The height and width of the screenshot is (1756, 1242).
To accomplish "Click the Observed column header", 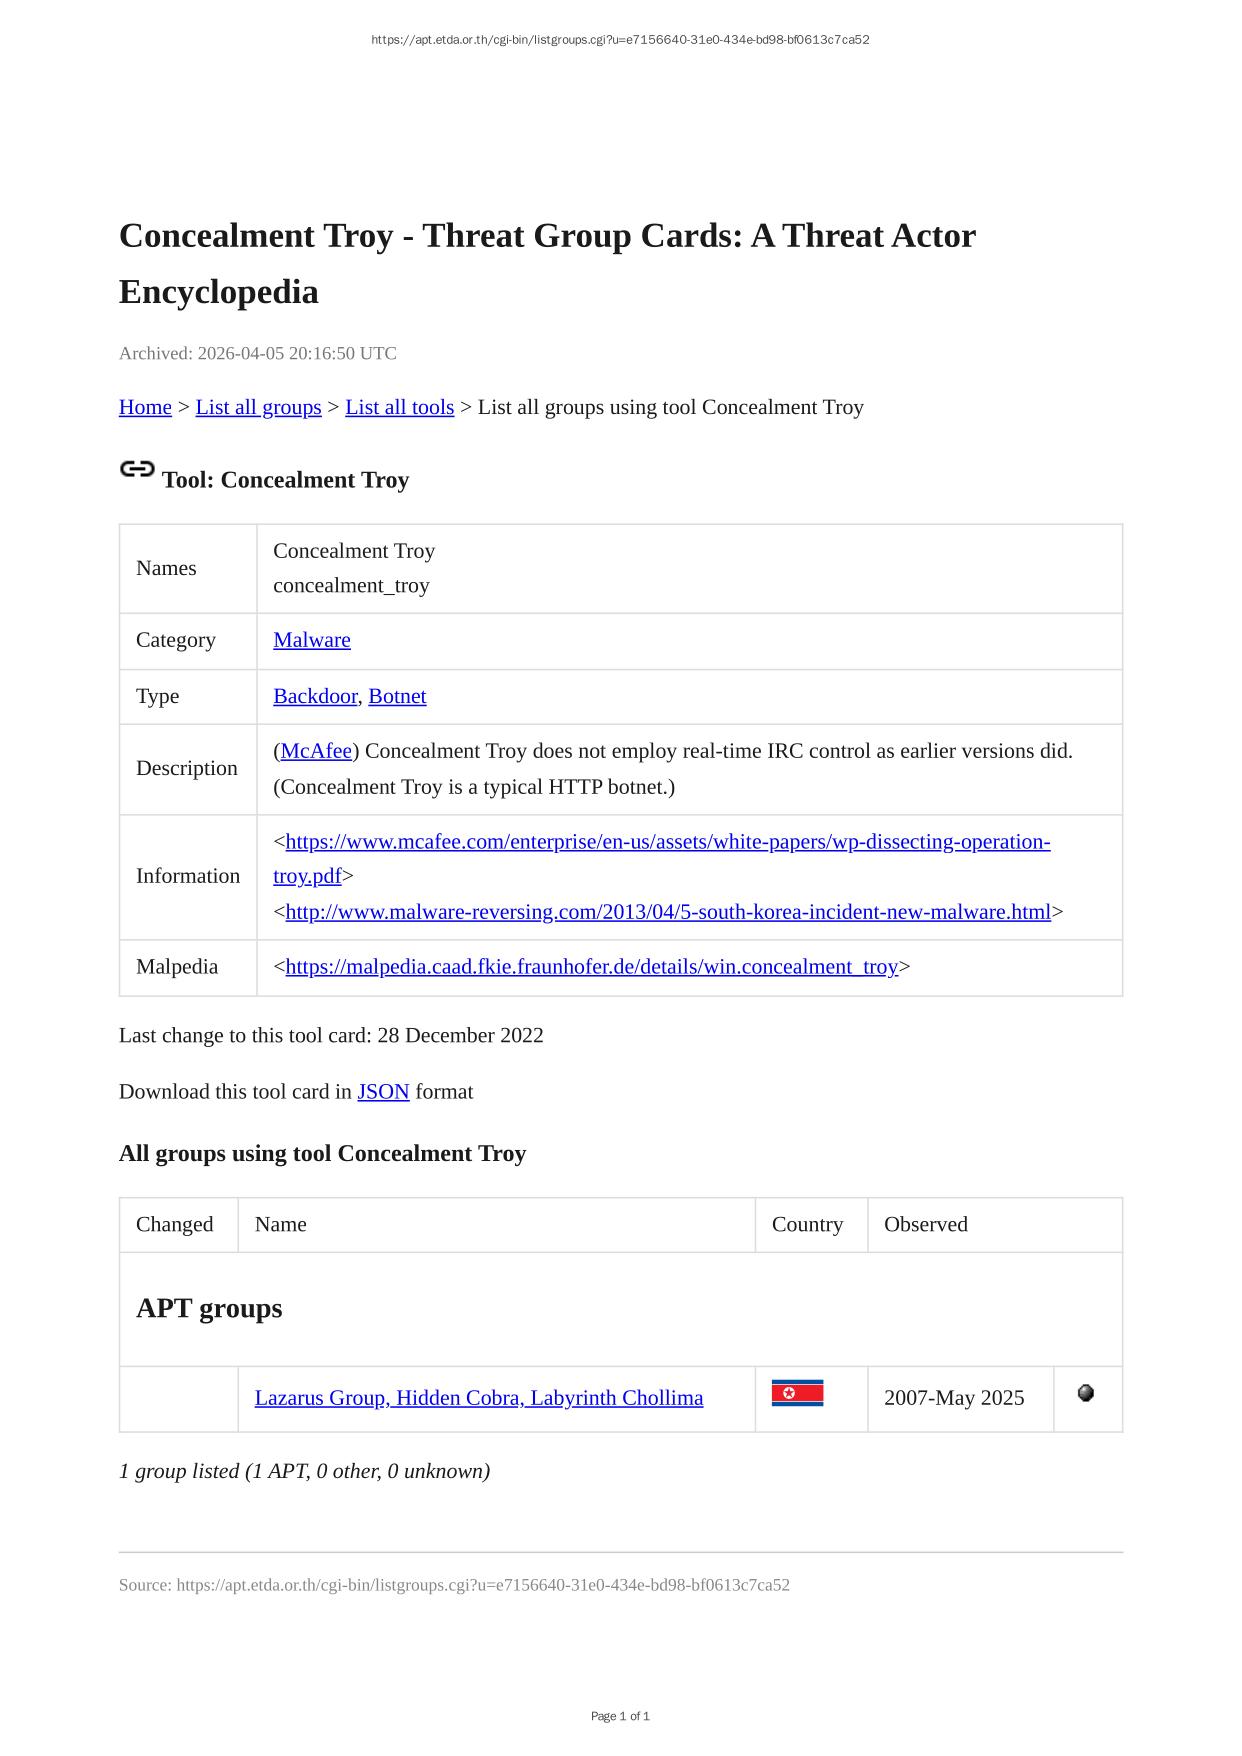I will [x=925, y=1225].
